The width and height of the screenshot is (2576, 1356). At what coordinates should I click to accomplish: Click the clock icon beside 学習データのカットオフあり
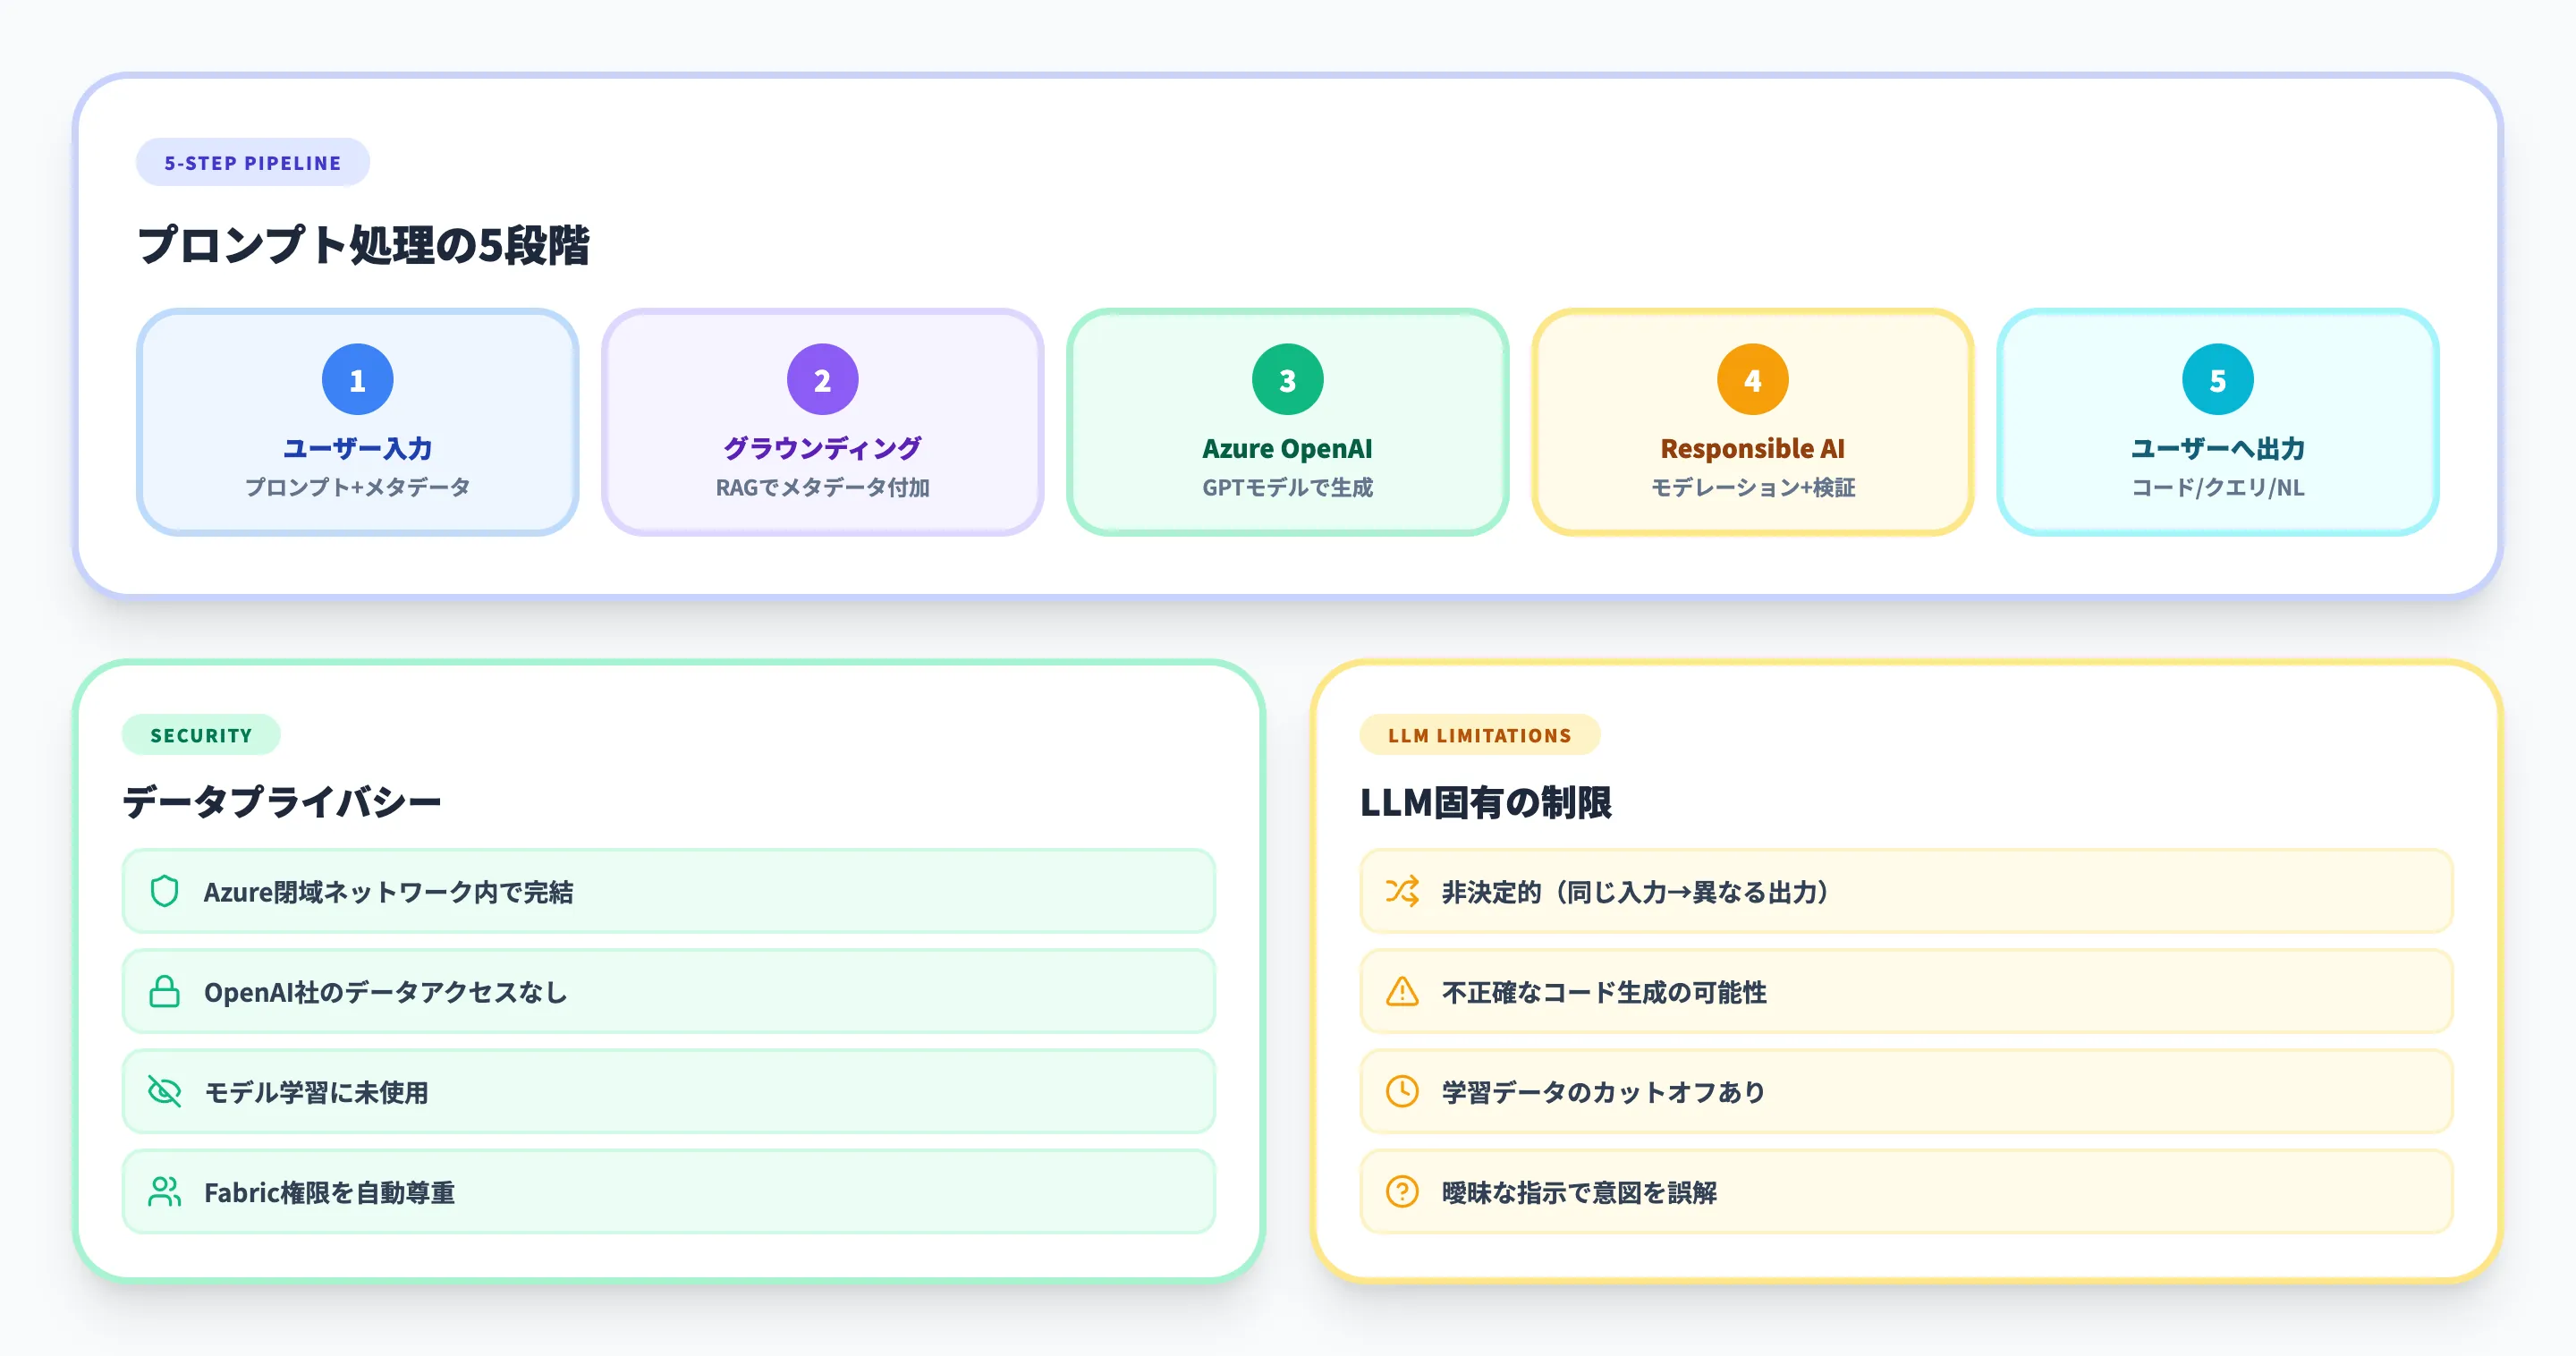click(x=1403, y=1091)
